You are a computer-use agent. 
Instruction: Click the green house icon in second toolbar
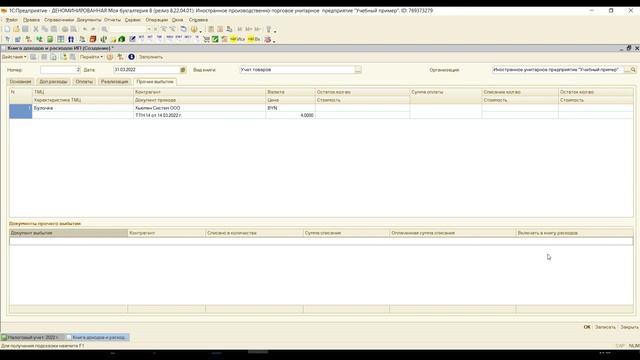tap(122, 39)
